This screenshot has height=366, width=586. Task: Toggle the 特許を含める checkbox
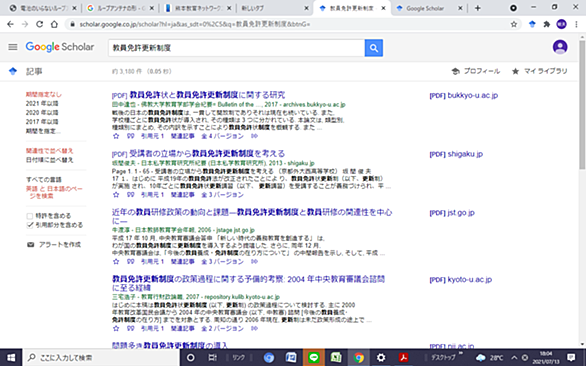pyautogui.click(x=30, y=216)
